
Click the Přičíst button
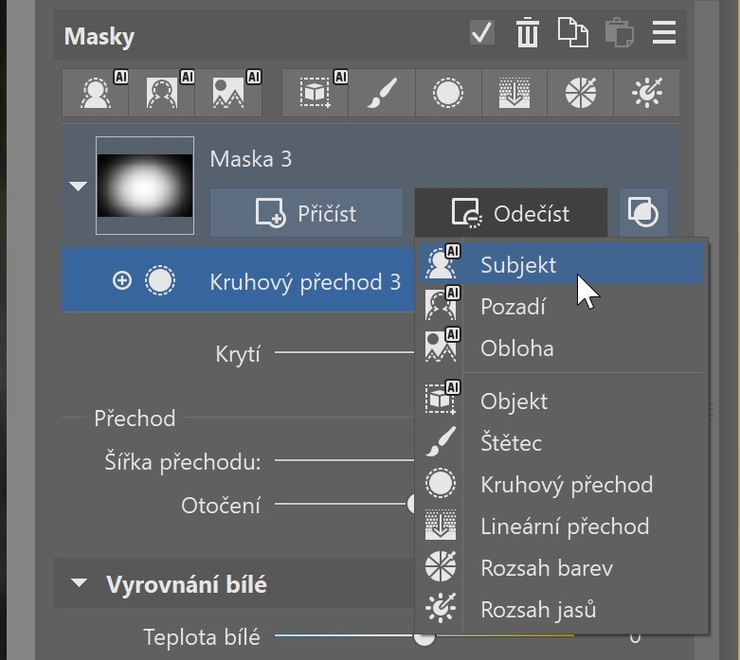[306, 213]
